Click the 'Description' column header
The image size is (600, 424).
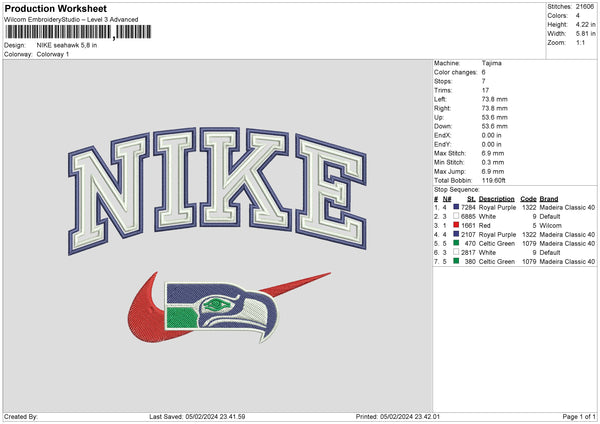pyautogui.click(x=496, y=199)
